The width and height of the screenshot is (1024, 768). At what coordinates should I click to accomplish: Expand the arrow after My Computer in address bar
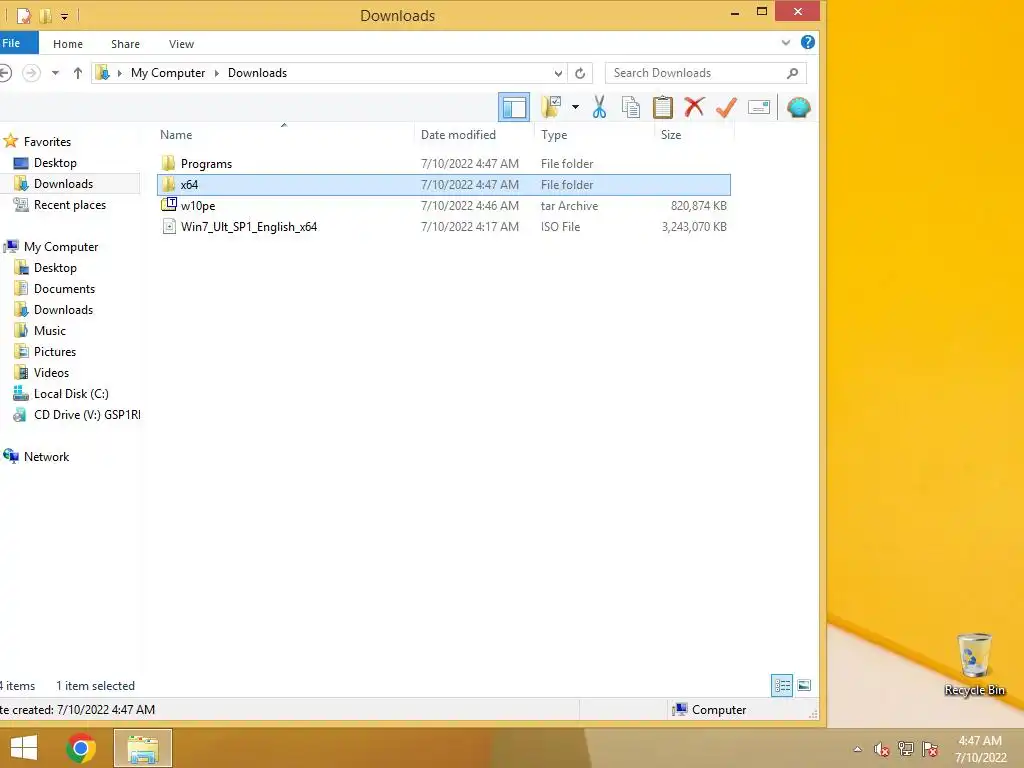pos(216,73)
